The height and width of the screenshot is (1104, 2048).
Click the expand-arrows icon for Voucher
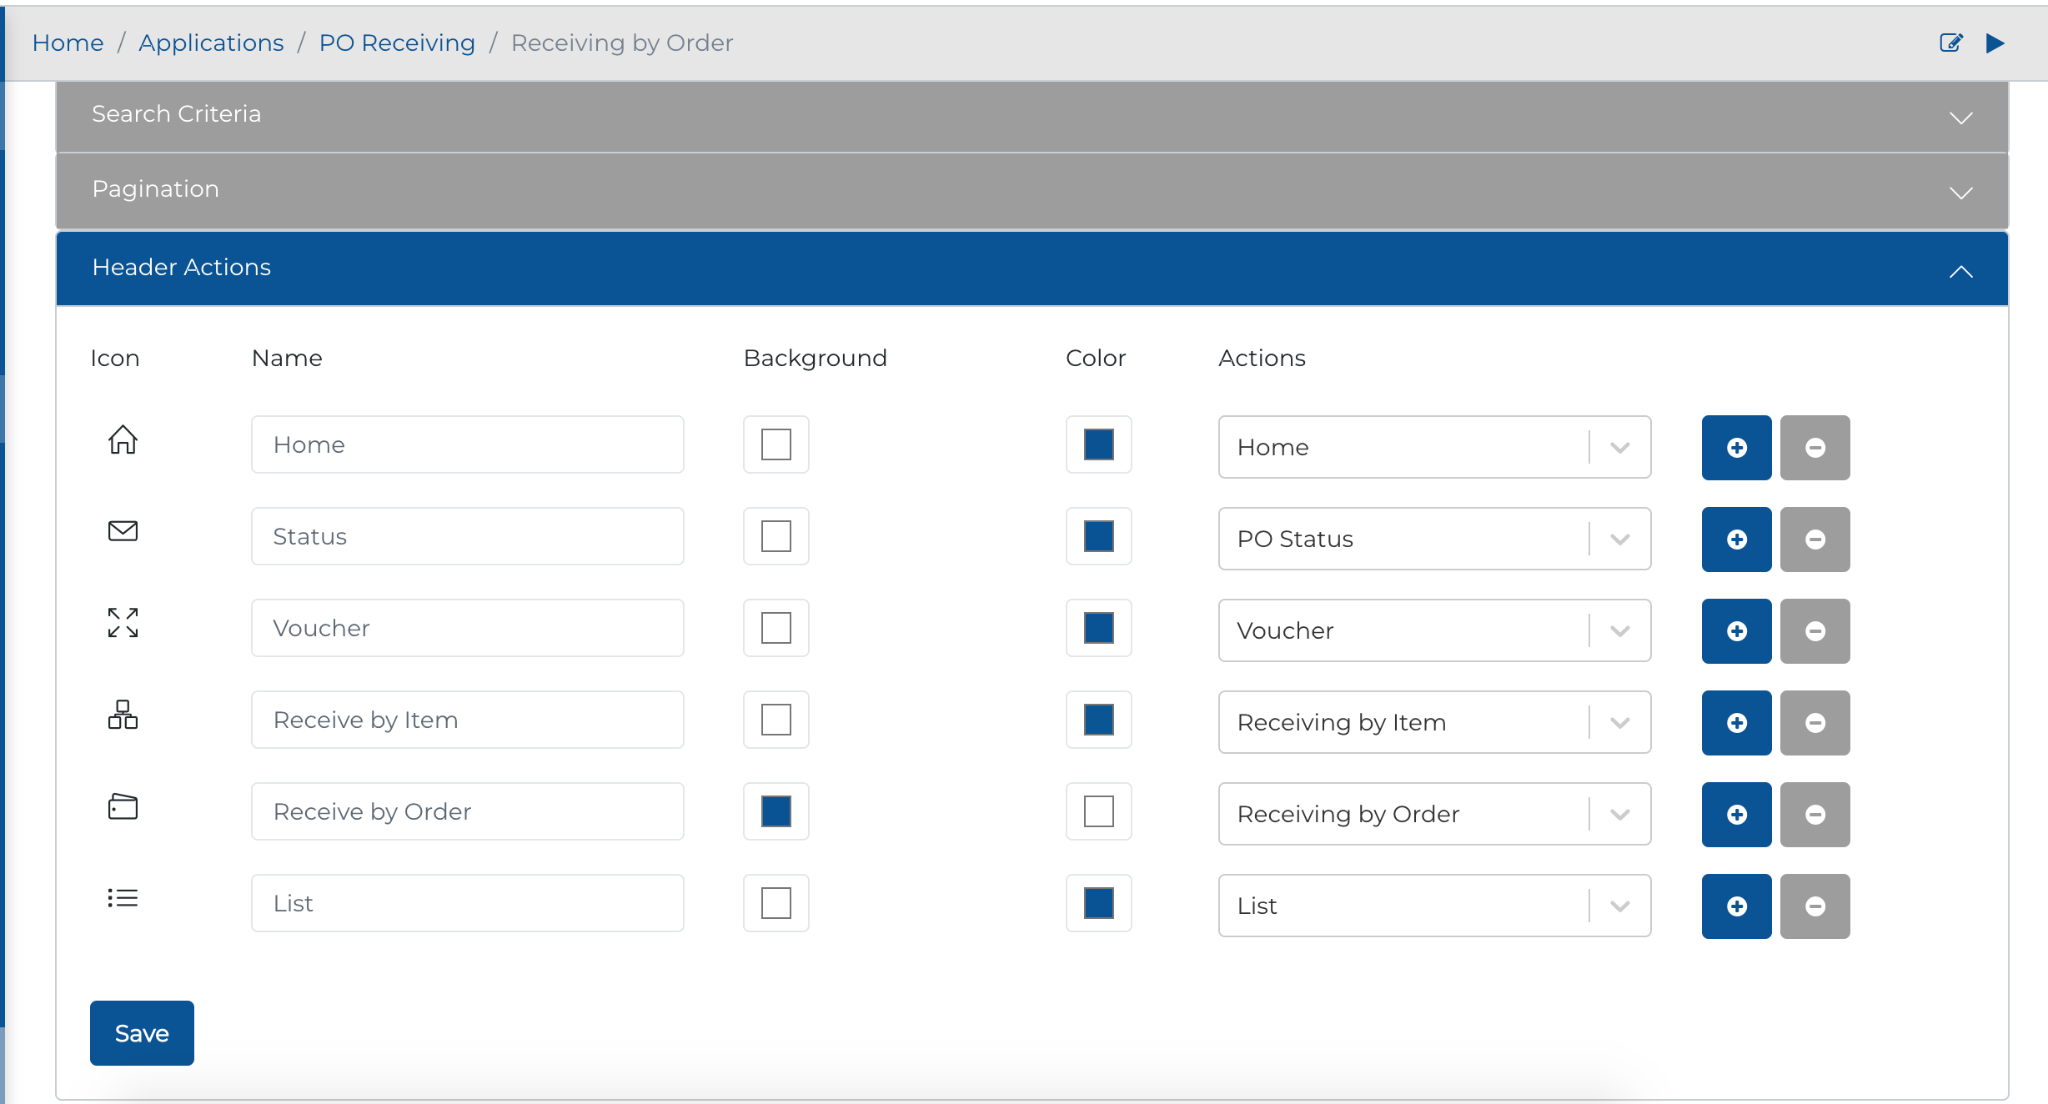123,623
